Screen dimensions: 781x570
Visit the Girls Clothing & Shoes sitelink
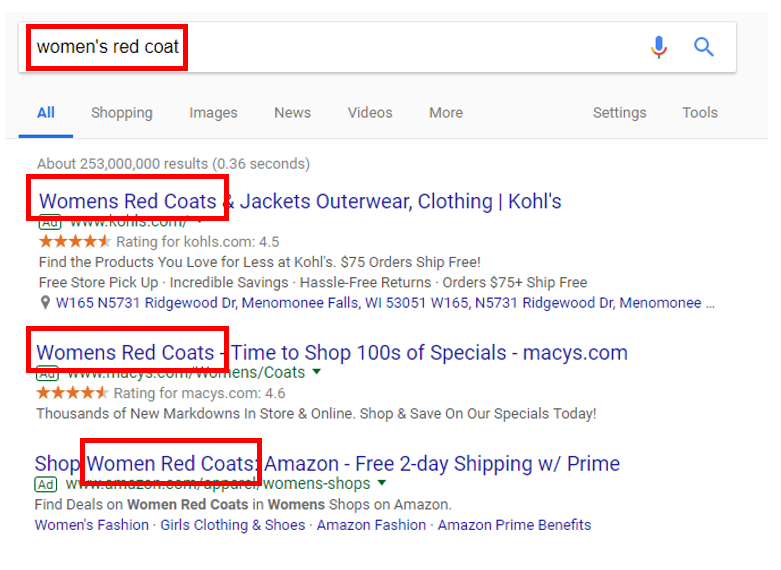click(233, 525)
